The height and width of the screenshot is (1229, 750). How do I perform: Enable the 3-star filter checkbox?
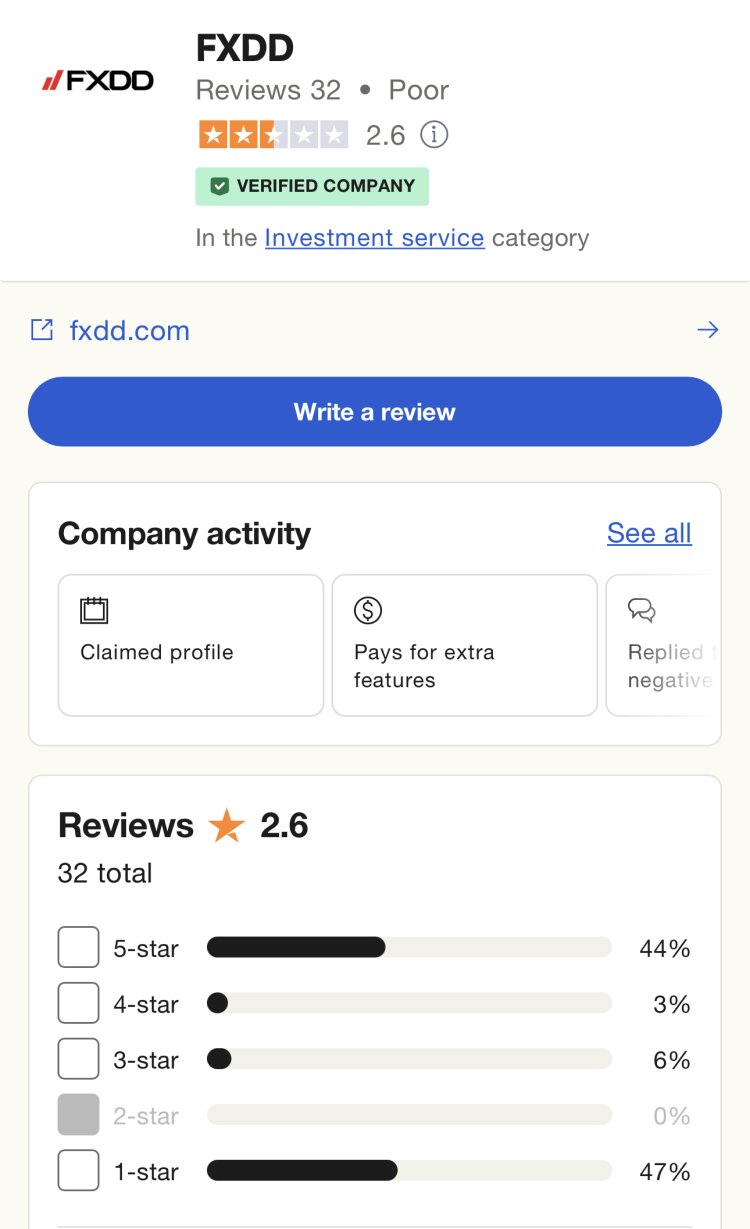79,1059
